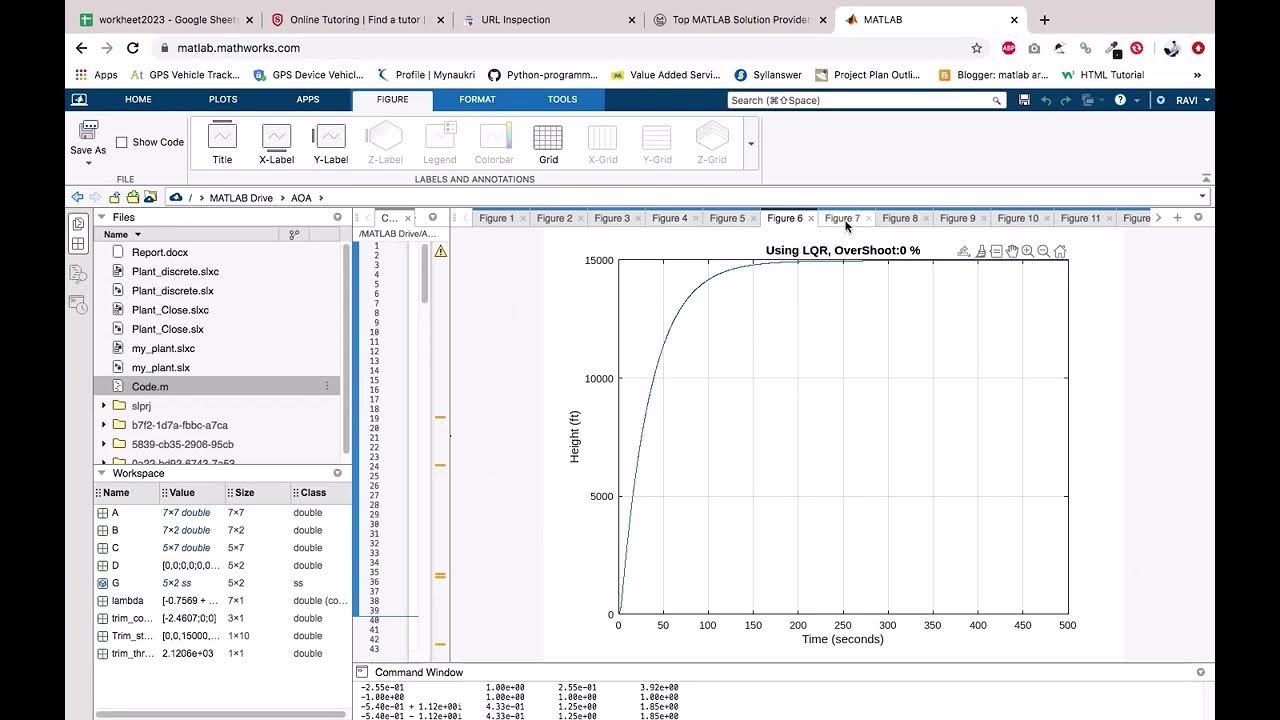This screenshot has width=1280, height=720.
Task: Go back to previous folder in MATLAB
Action: pos(77,197)
